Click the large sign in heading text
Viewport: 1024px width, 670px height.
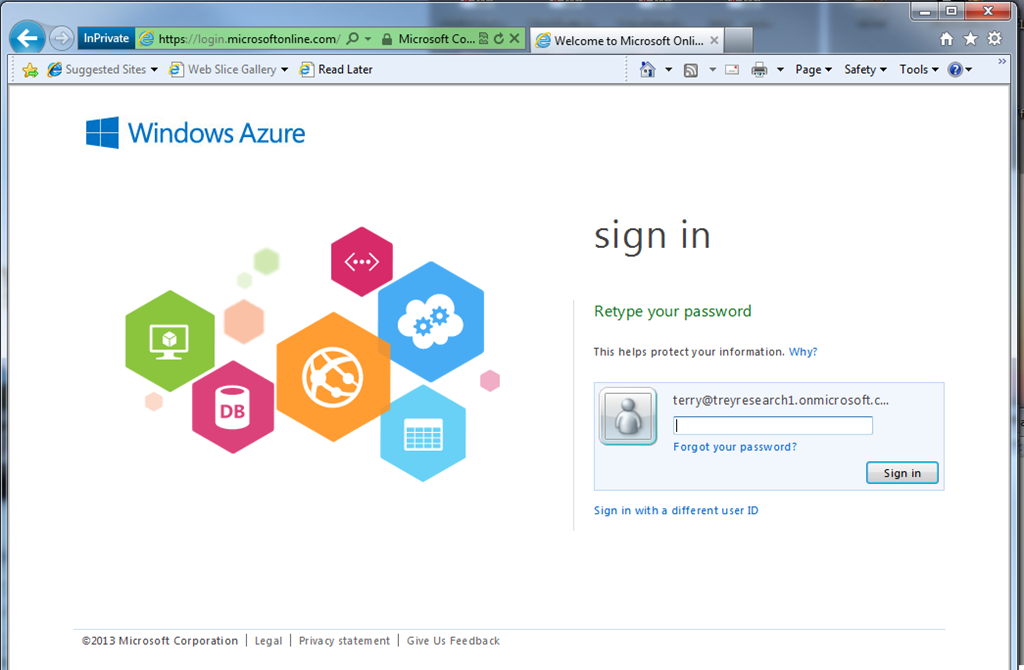[652, 236]
